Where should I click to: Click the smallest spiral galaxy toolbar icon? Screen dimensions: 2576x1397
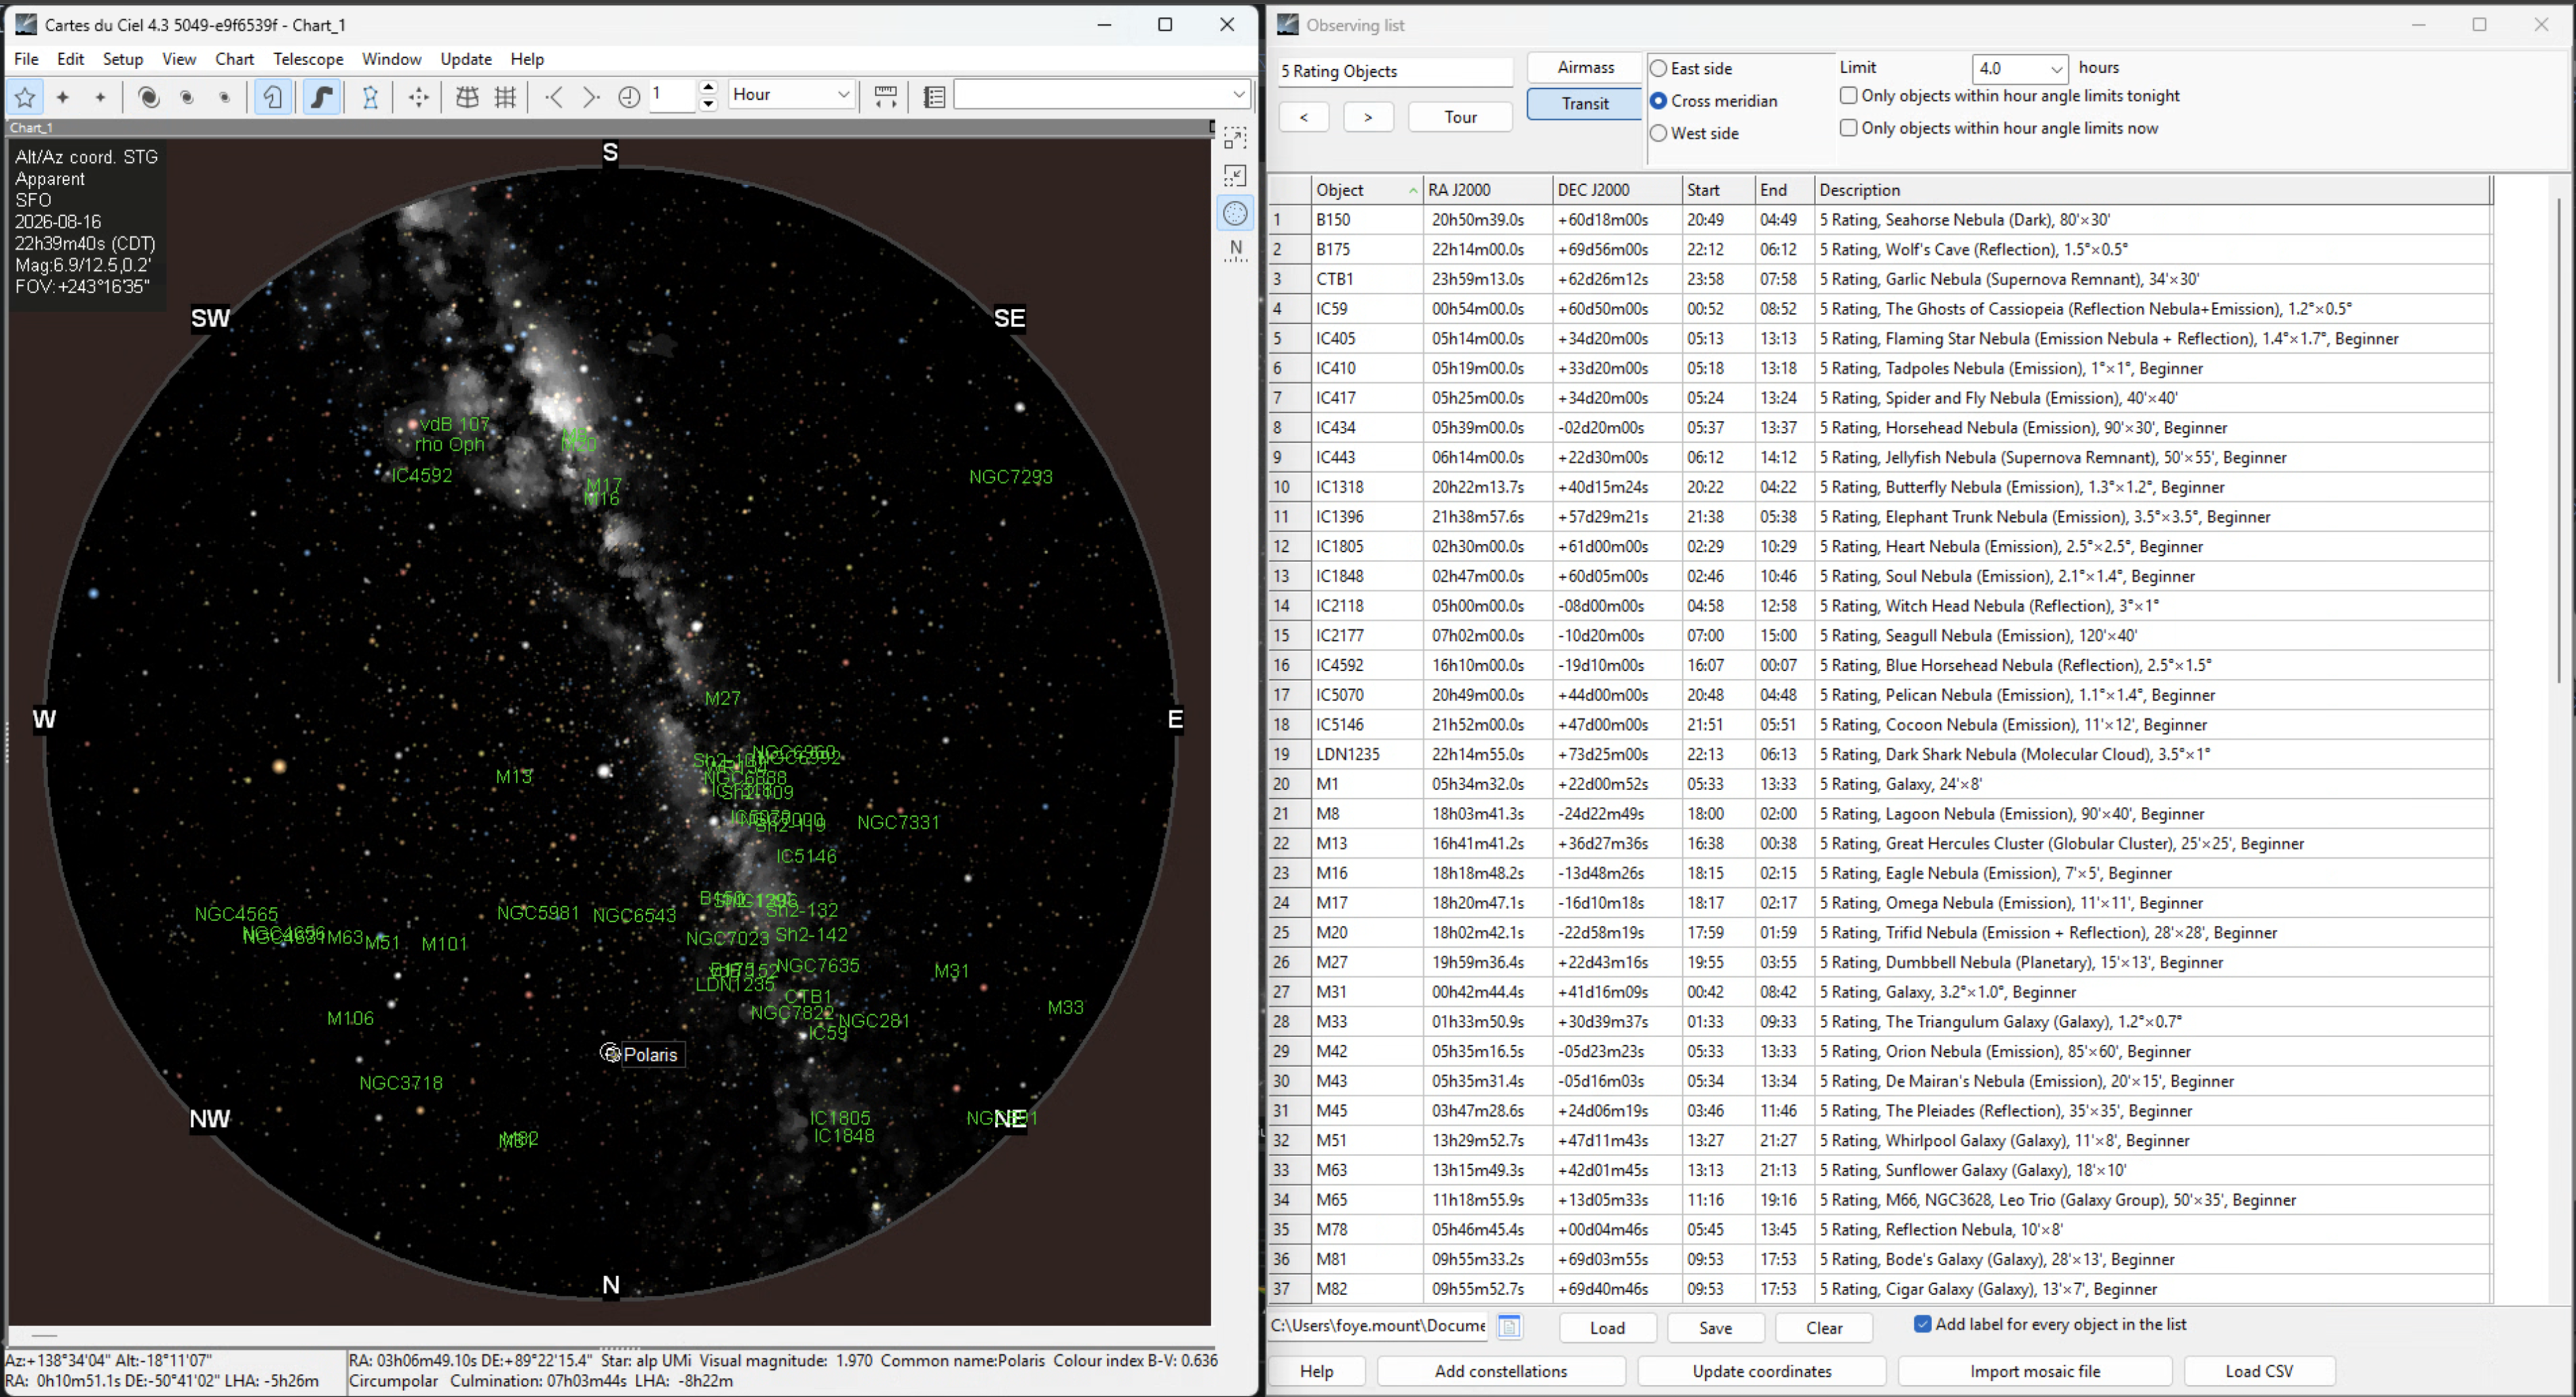point(224,97)
